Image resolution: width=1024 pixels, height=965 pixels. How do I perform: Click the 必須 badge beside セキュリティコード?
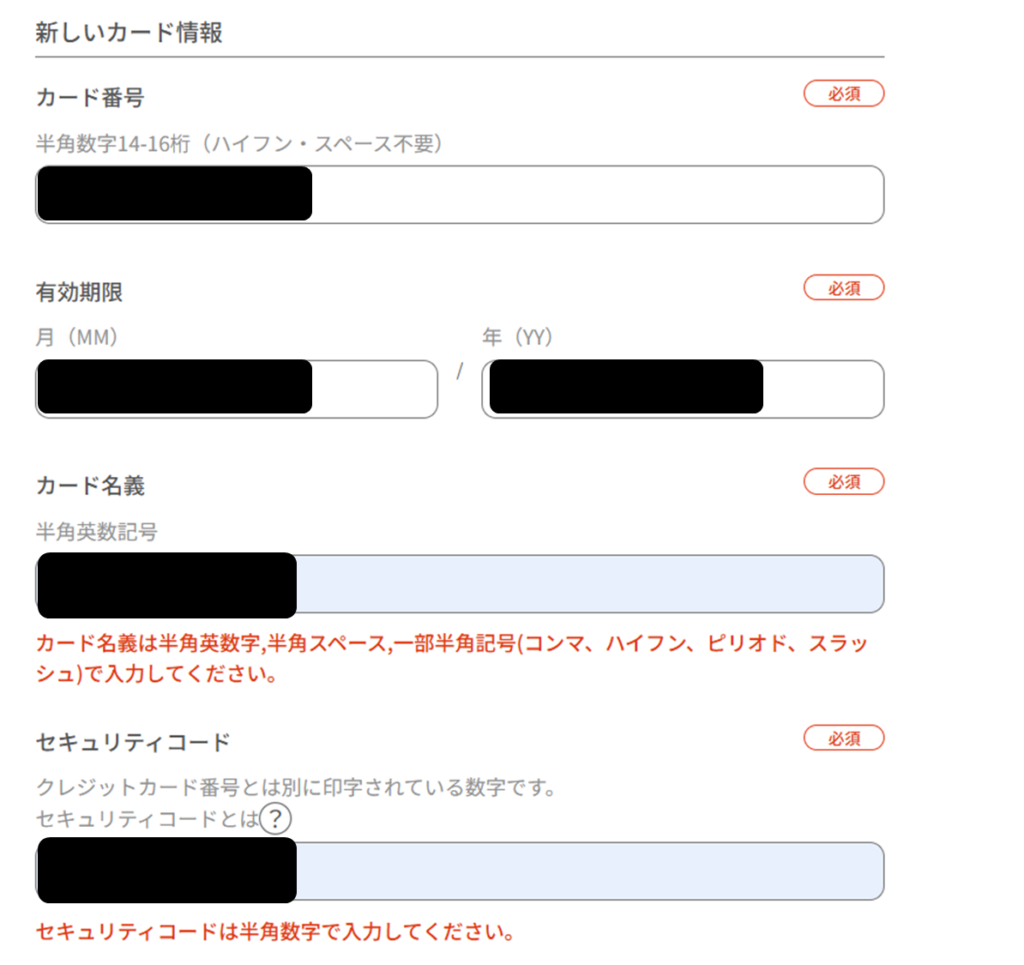(843, 739)
